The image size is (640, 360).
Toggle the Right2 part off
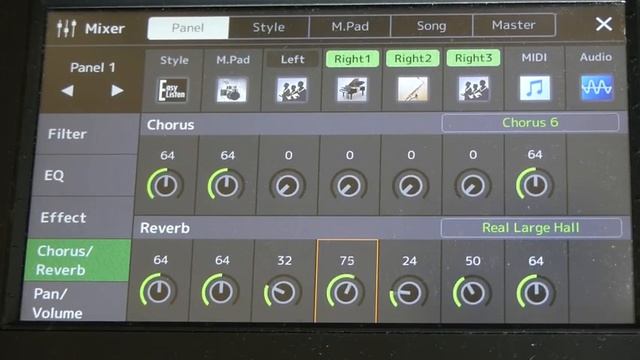coord(413,58)
